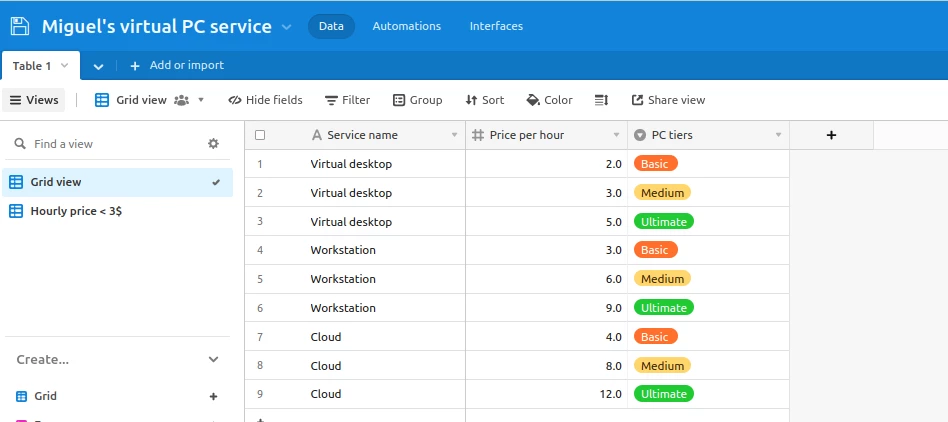
Task: Click price cell 12.0
Action: tap(547, 394)
